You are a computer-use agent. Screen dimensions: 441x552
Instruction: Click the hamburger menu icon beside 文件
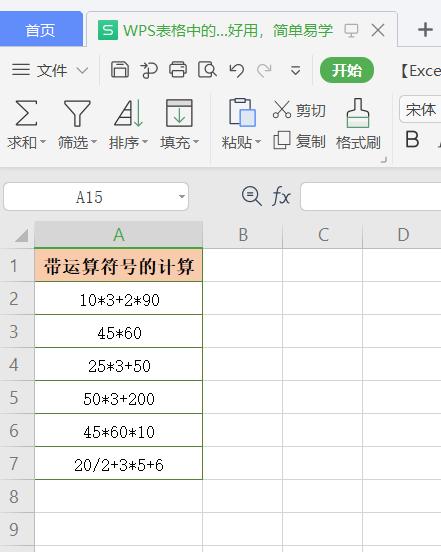coord(21,70)
